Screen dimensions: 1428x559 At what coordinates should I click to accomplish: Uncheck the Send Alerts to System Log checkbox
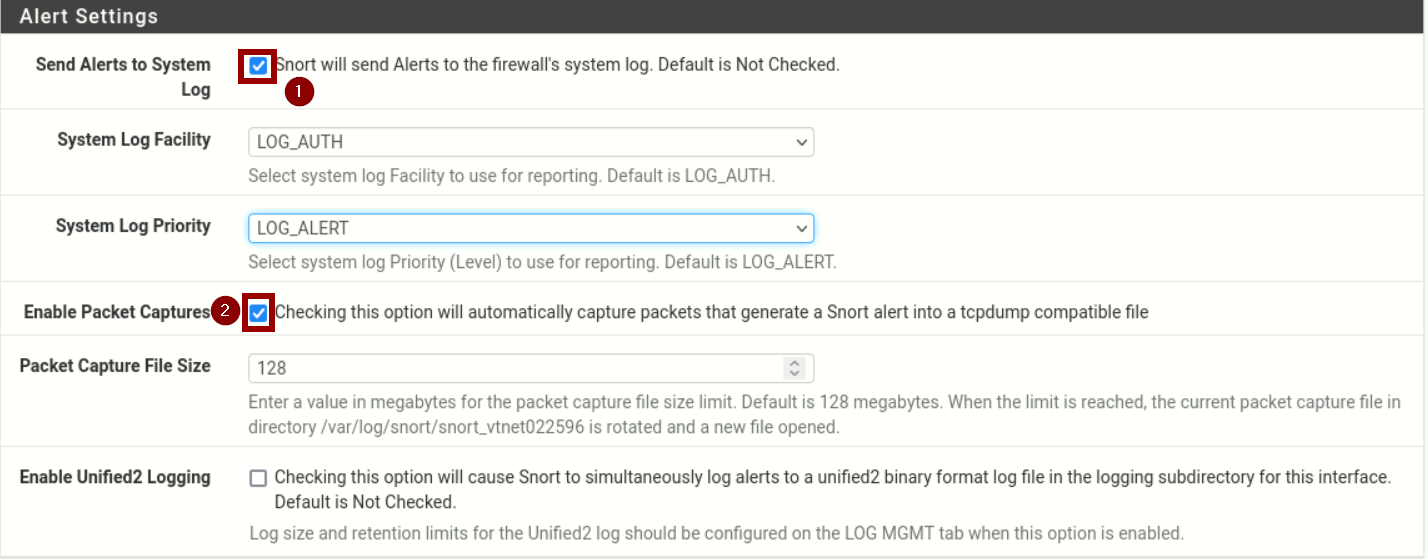pyautogui.click(x=258, y=66)
